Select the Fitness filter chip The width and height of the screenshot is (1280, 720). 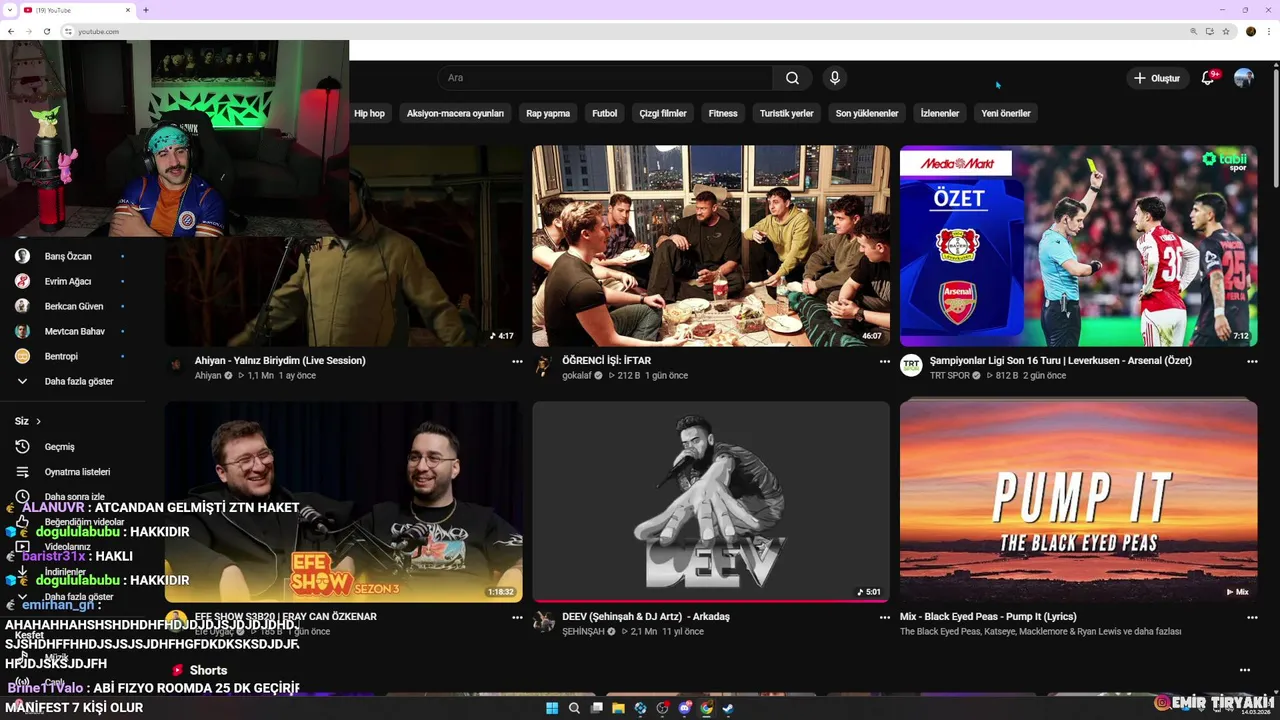pyautogui.click(x=723, y=113)
